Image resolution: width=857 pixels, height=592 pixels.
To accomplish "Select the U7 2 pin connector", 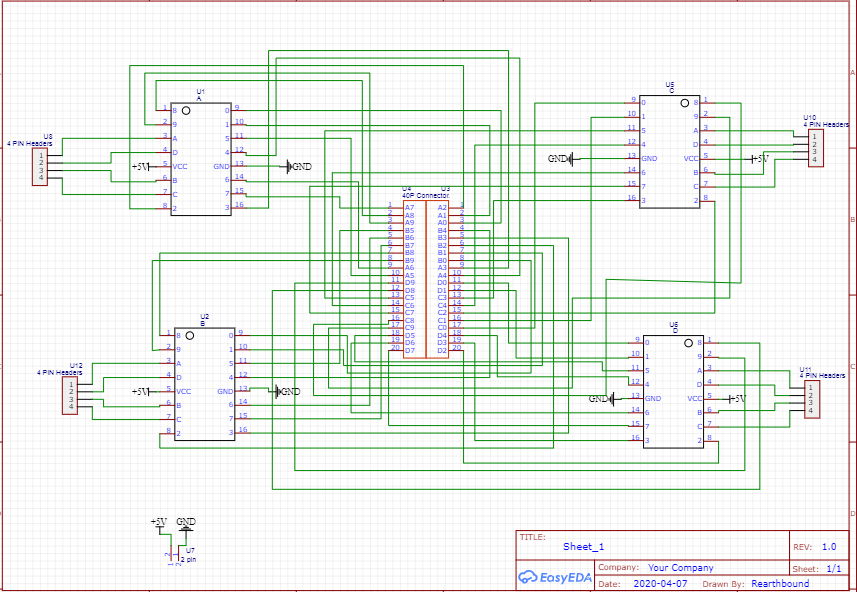I will [175, 555].
